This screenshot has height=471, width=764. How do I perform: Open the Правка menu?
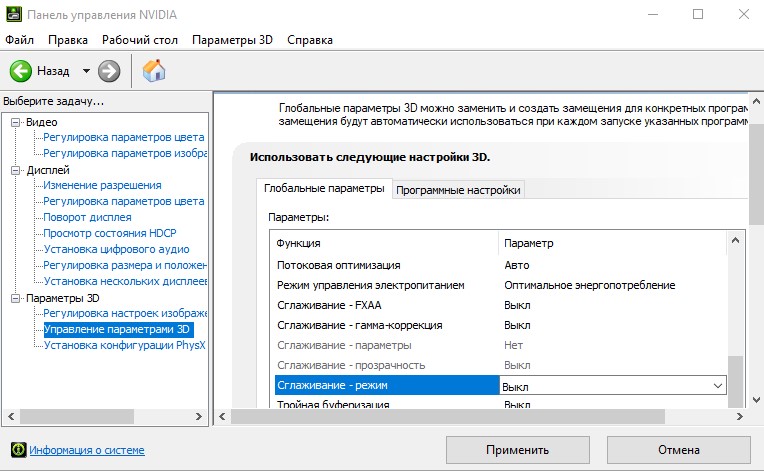click(x=68, y=40)
